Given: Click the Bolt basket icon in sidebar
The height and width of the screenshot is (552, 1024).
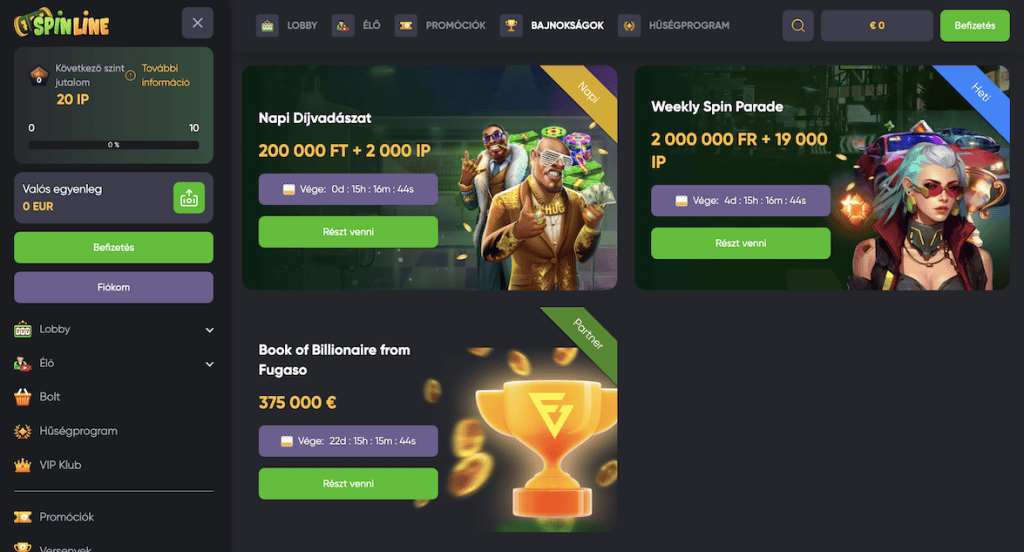Looking at the screenshot, I should [23, 397].
